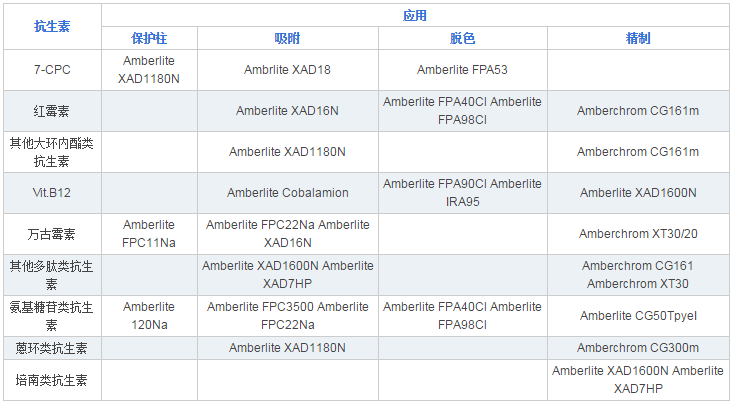Viewport: 731px width, 403px height.
Task: Select the 7-CPC row label
Action: click(52, 70)
